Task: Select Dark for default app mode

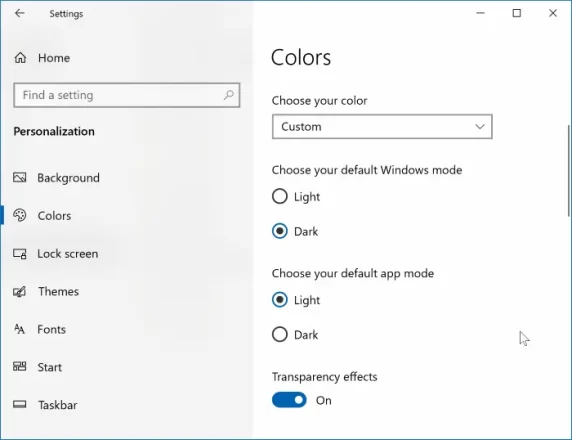Action: [279, 334]
